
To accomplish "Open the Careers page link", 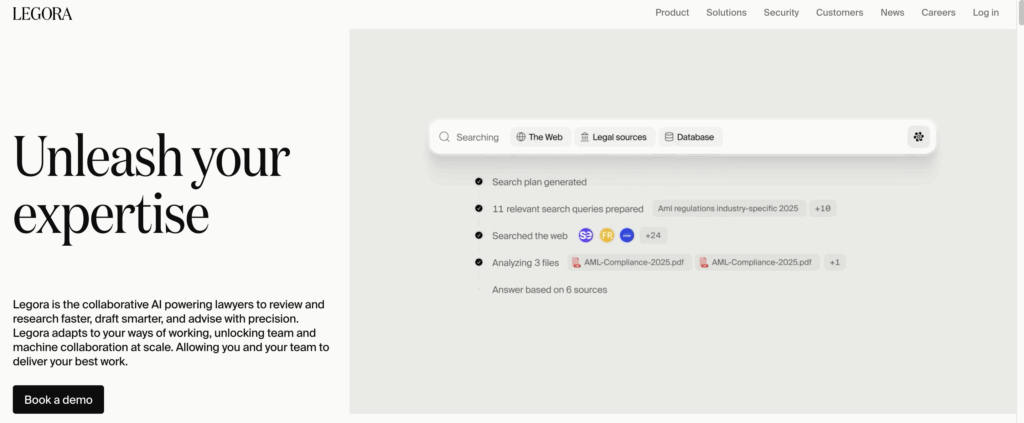I will 938,13.
